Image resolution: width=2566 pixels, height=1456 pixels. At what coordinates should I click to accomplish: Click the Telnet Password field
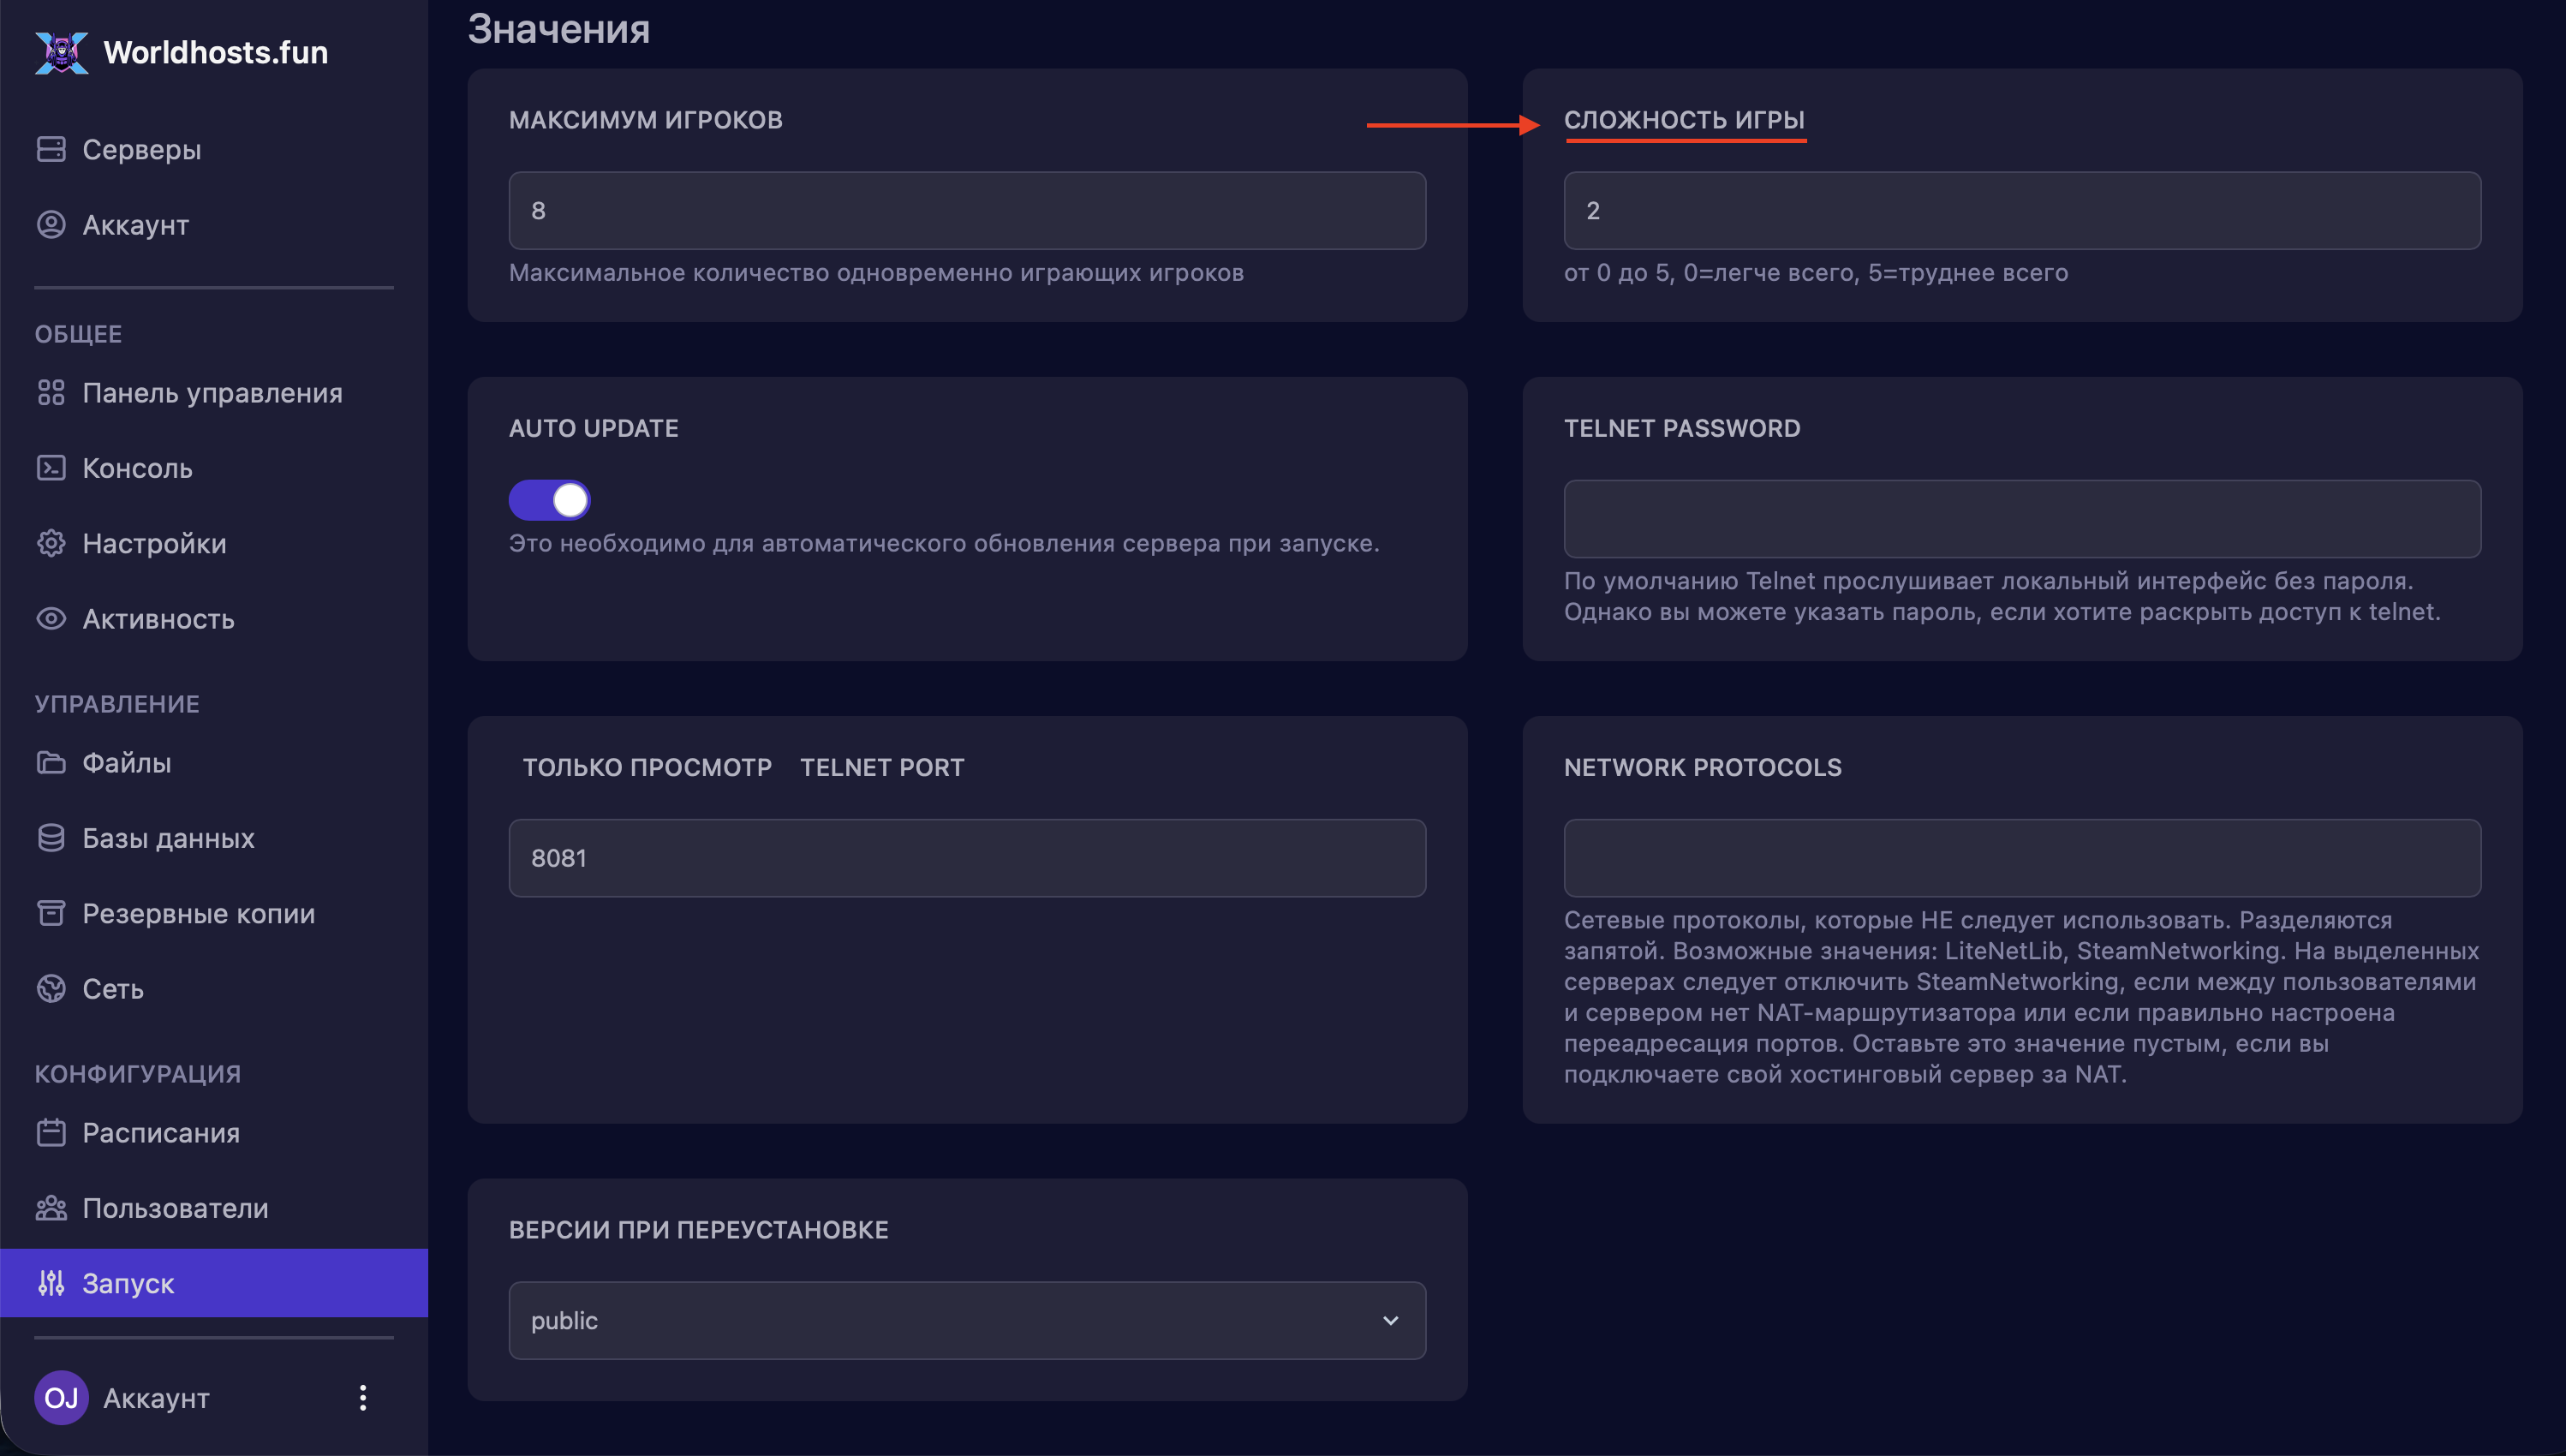coord(2021,519)
